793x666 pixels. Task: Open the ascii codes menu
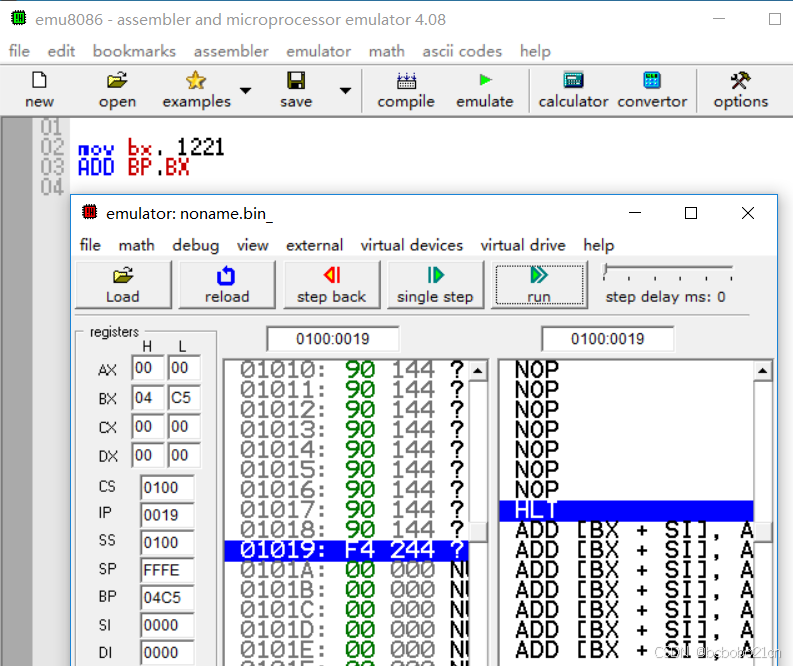pyautogui.click(x=462, y=51)
